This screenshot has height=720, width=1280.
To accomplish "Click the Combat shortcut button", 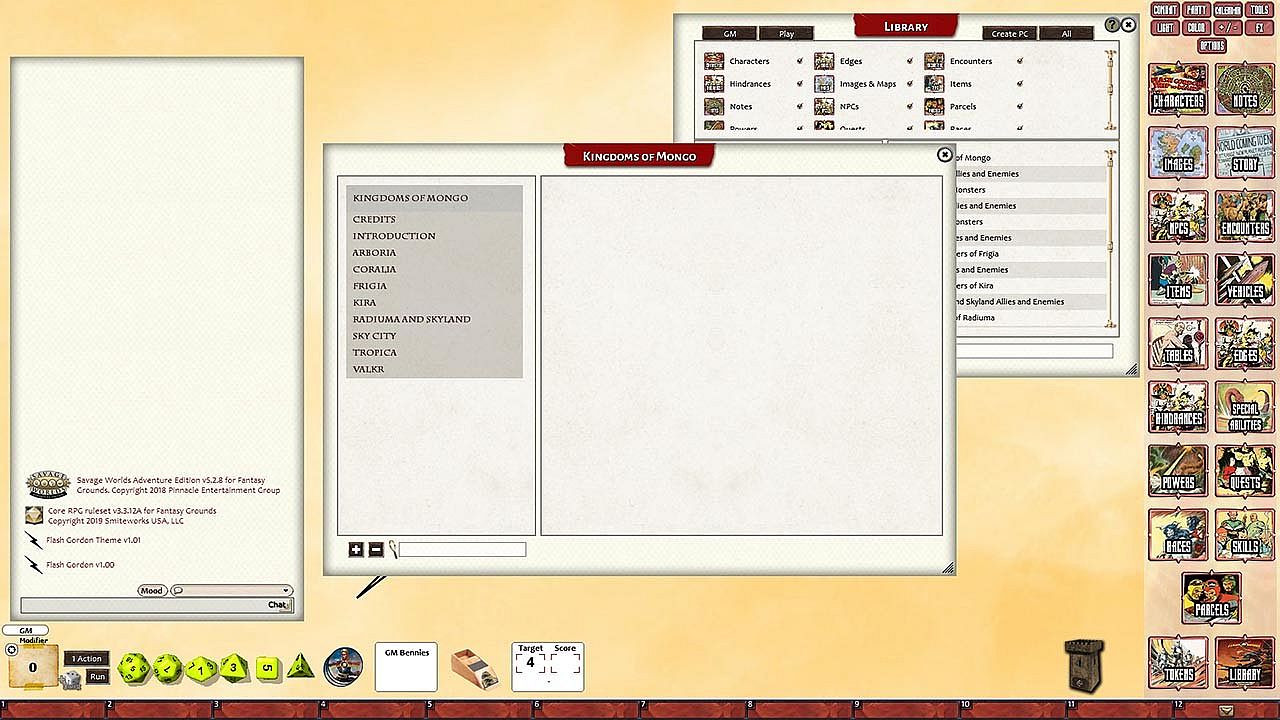I will coord(1165,10).
